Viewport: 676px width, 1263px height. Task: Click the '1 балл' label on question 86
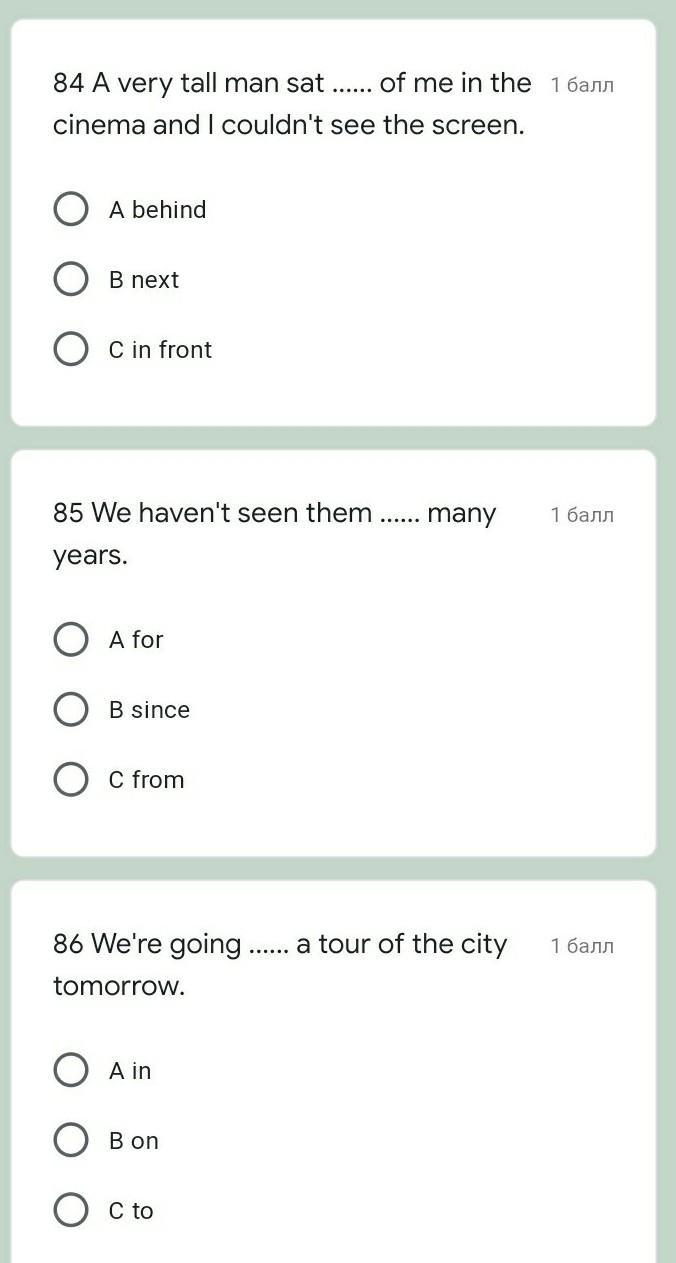tap(582, 946)
